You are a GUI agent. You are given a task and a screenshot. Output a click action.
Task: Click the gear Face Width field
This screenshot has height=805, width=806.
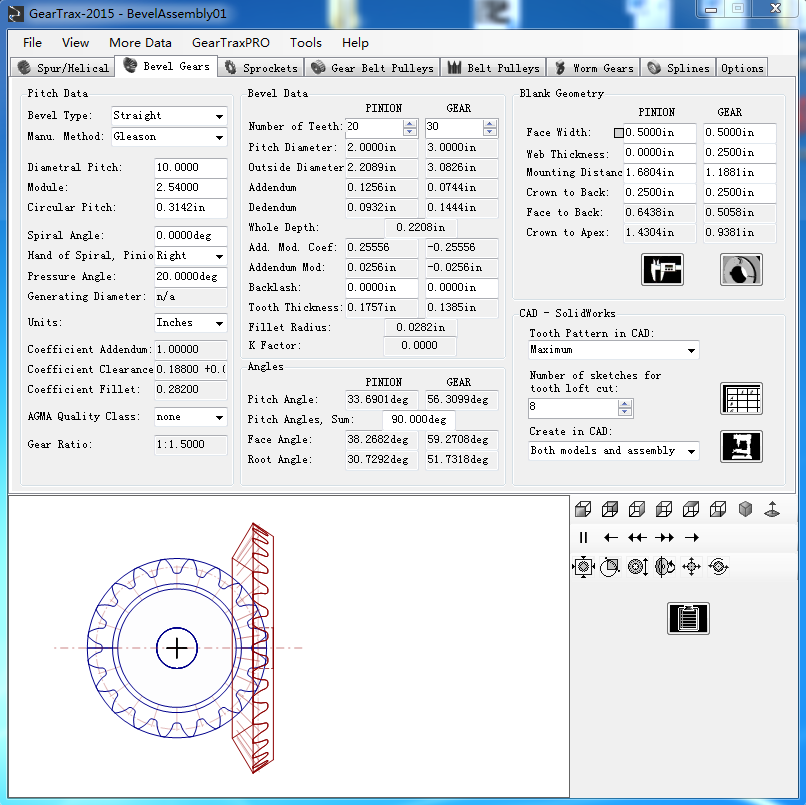click(x=740, y=133)
